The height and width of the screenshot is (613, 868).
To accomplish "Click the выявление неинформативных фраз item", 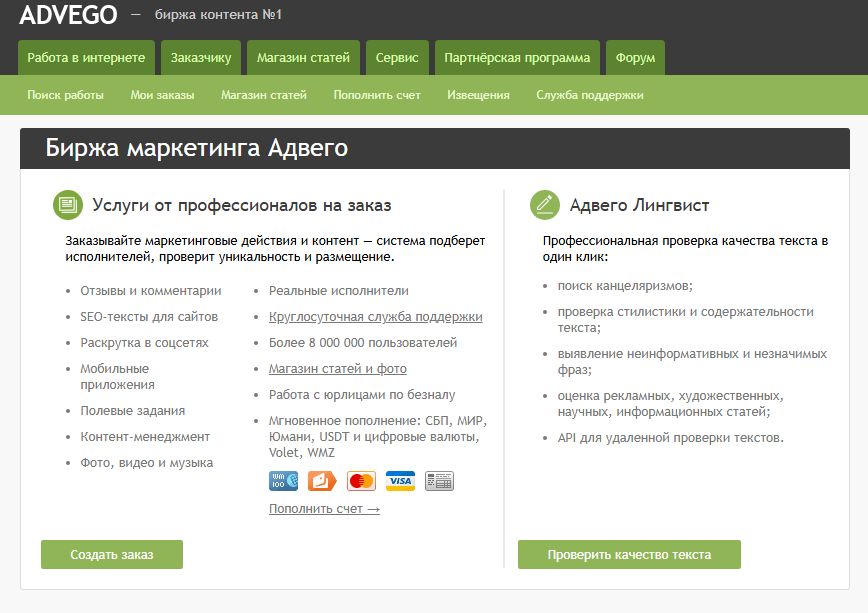I will point(692,362).
